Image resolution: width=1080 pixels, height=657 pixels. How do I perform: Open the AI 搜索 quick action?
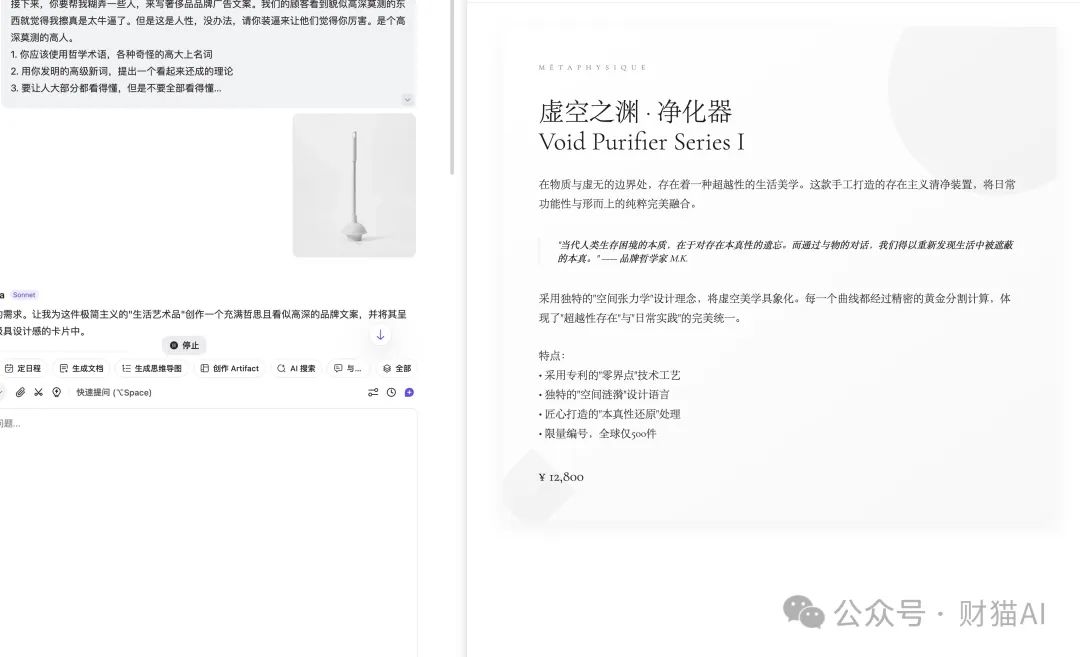point(296,368)
